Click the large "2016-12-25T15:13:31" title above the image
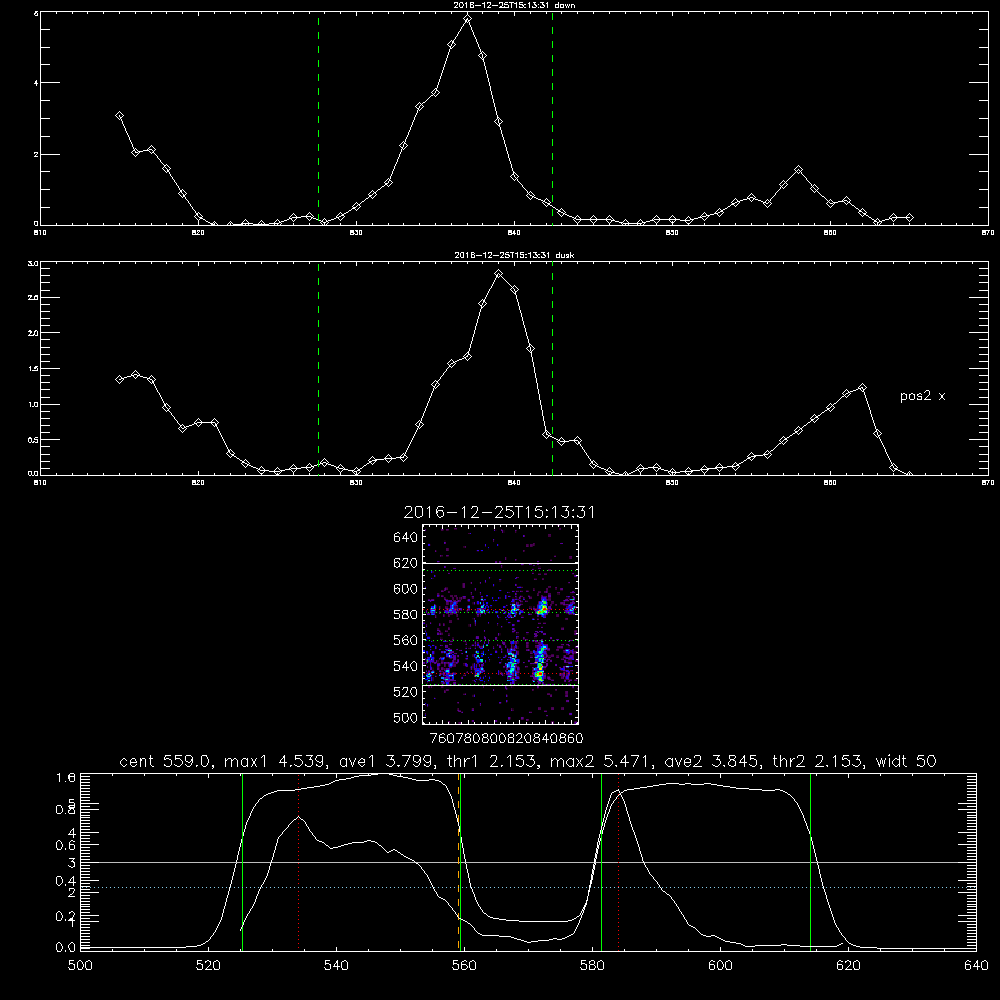The image size is (1000, 1000). click(x=499, y=512)
